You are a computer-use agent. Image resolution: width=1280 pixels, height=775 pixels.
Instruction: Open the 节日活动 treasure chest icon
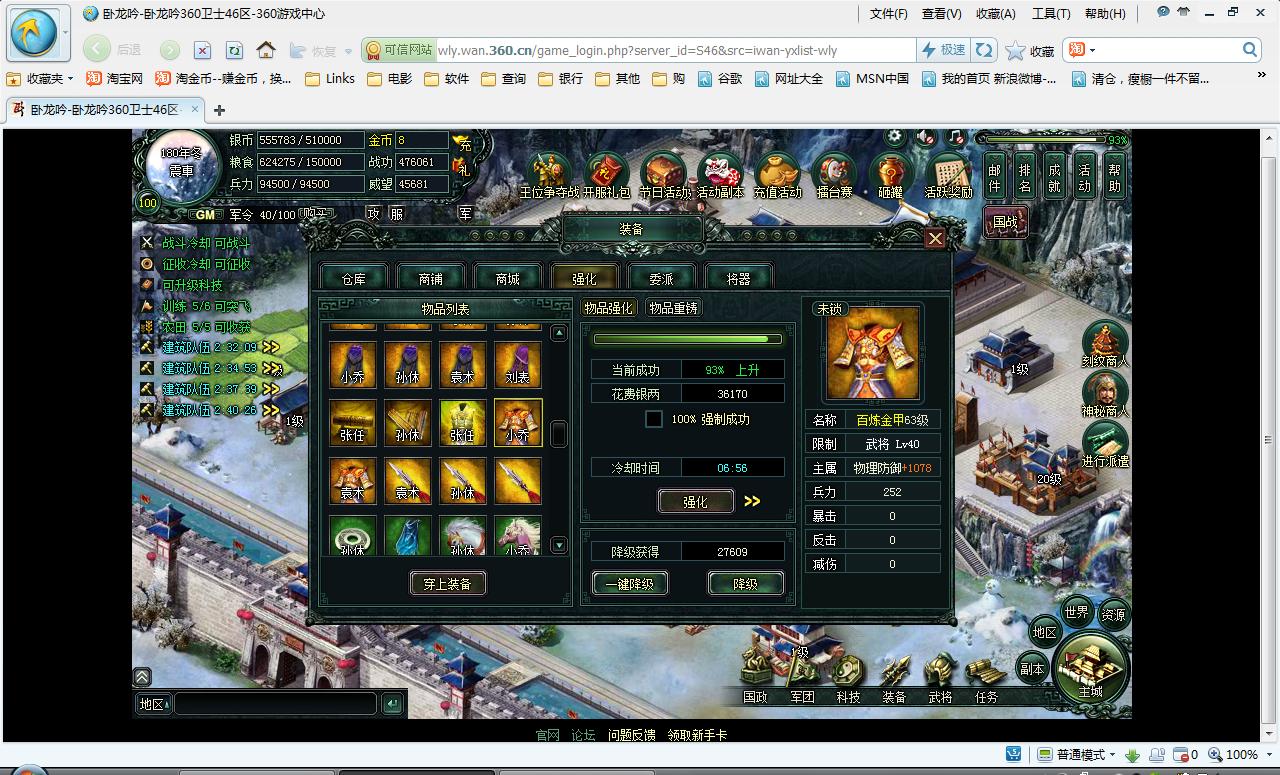coord(664,172)
